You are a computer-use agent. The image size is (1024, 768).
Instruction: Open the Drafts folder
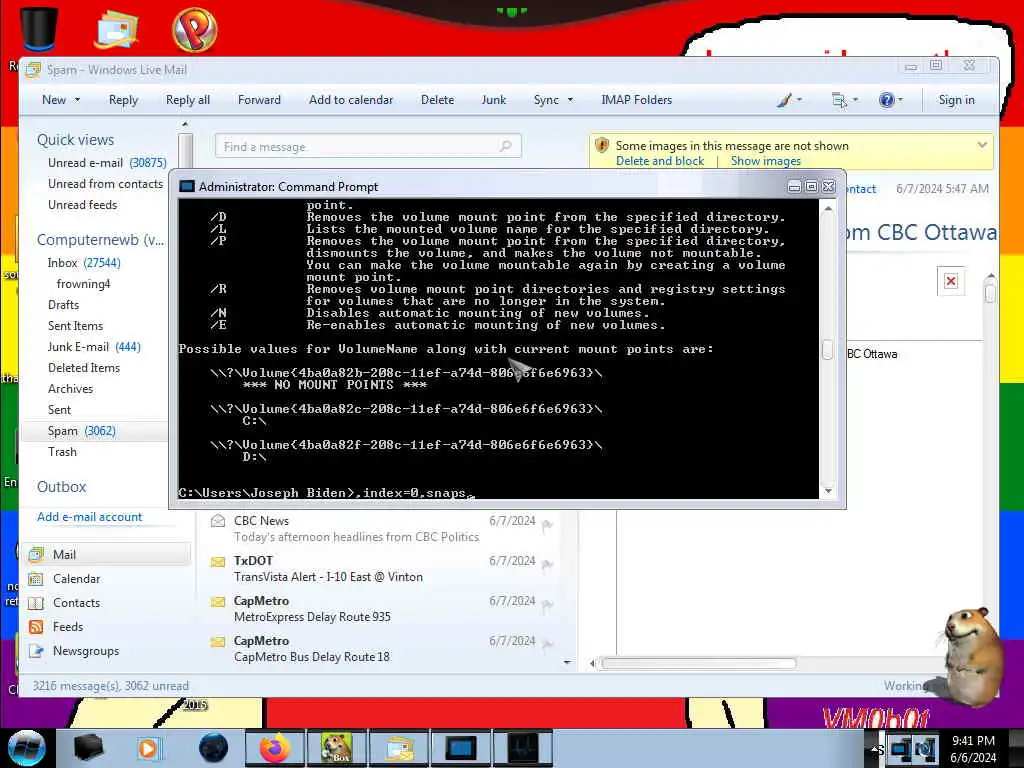click(x=63, y=305)
